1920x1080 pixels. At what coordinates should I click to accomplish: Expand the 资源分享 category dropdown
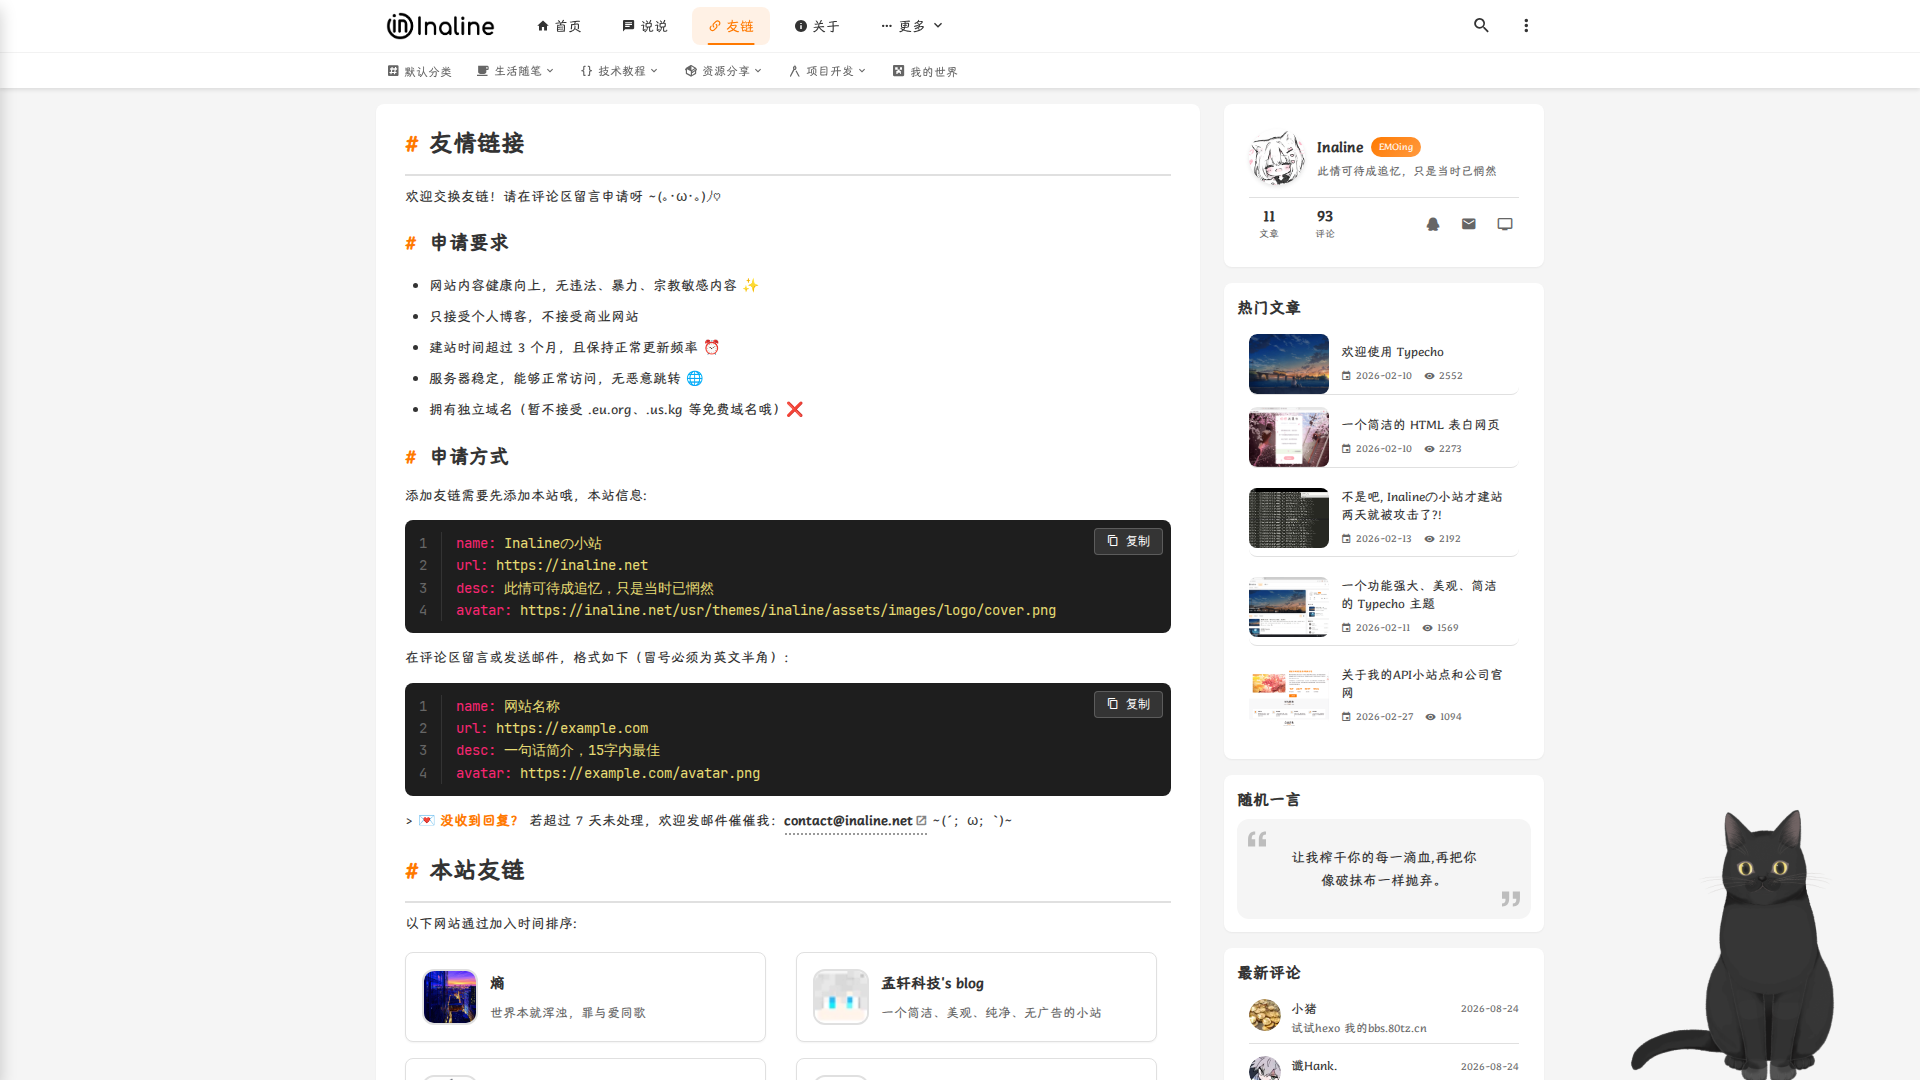(724, 71)
